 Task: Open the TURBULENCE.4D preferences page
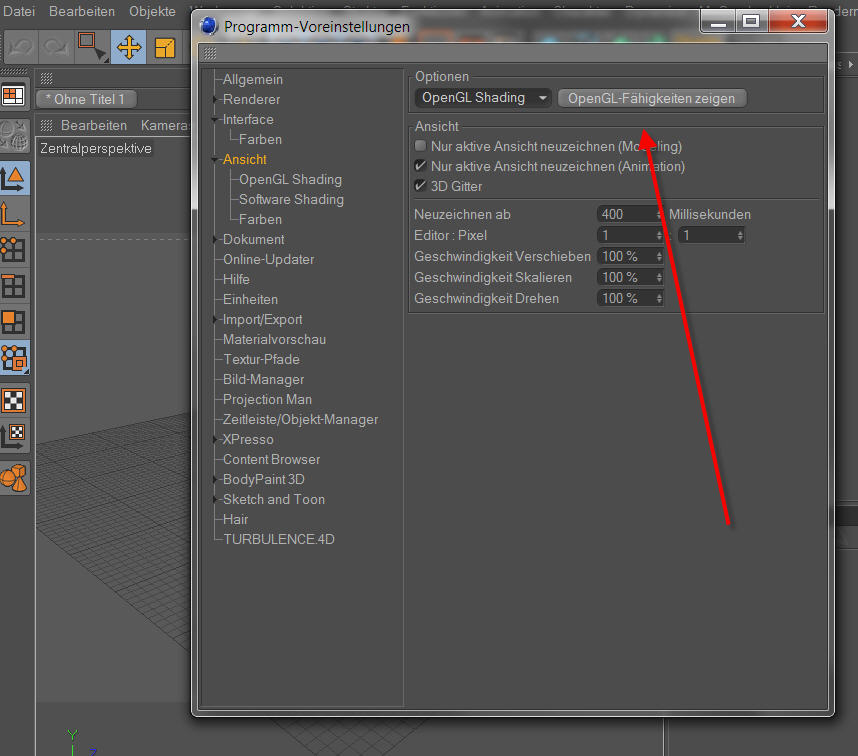point(279,539)
